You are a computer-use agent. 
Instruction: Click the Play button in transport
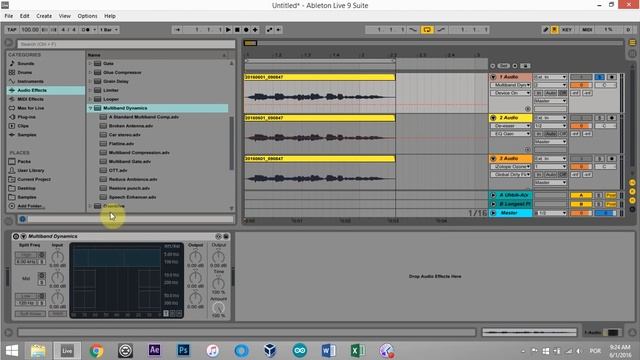click(228, 29)
